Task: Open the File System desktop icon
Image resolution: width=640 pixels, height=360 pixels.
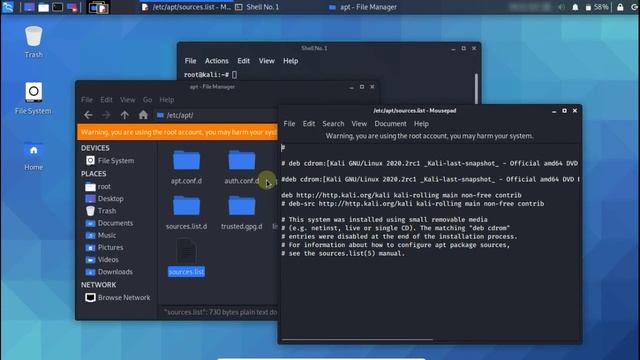Action: (33, 98)
